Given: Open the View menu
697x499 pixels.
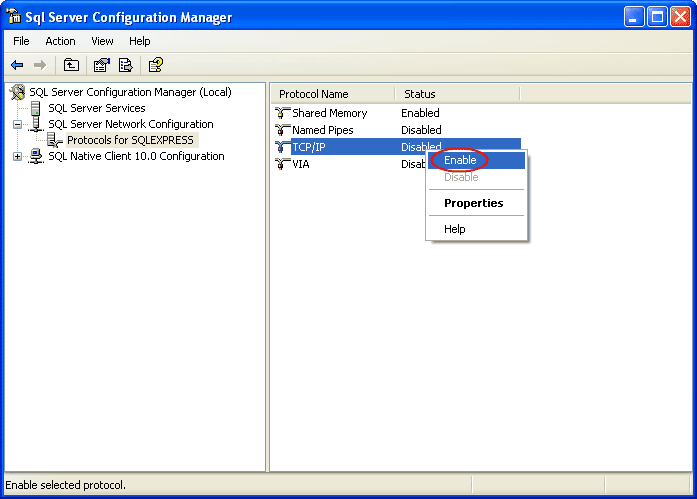Looking at the screenshot, I should (x=102, y=41).
